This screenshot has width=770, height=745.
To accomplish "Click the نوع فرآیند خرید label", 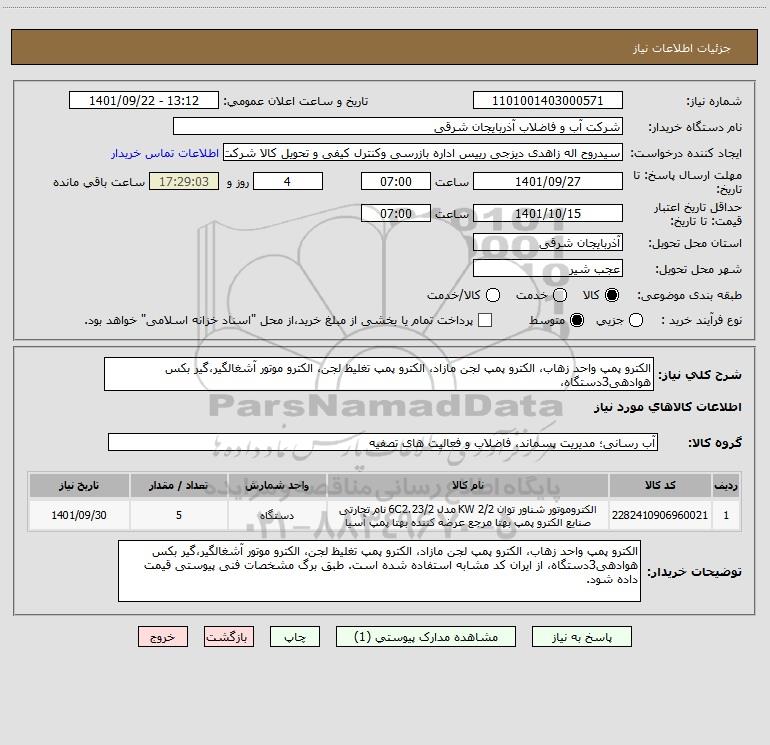I will [701, 320].
